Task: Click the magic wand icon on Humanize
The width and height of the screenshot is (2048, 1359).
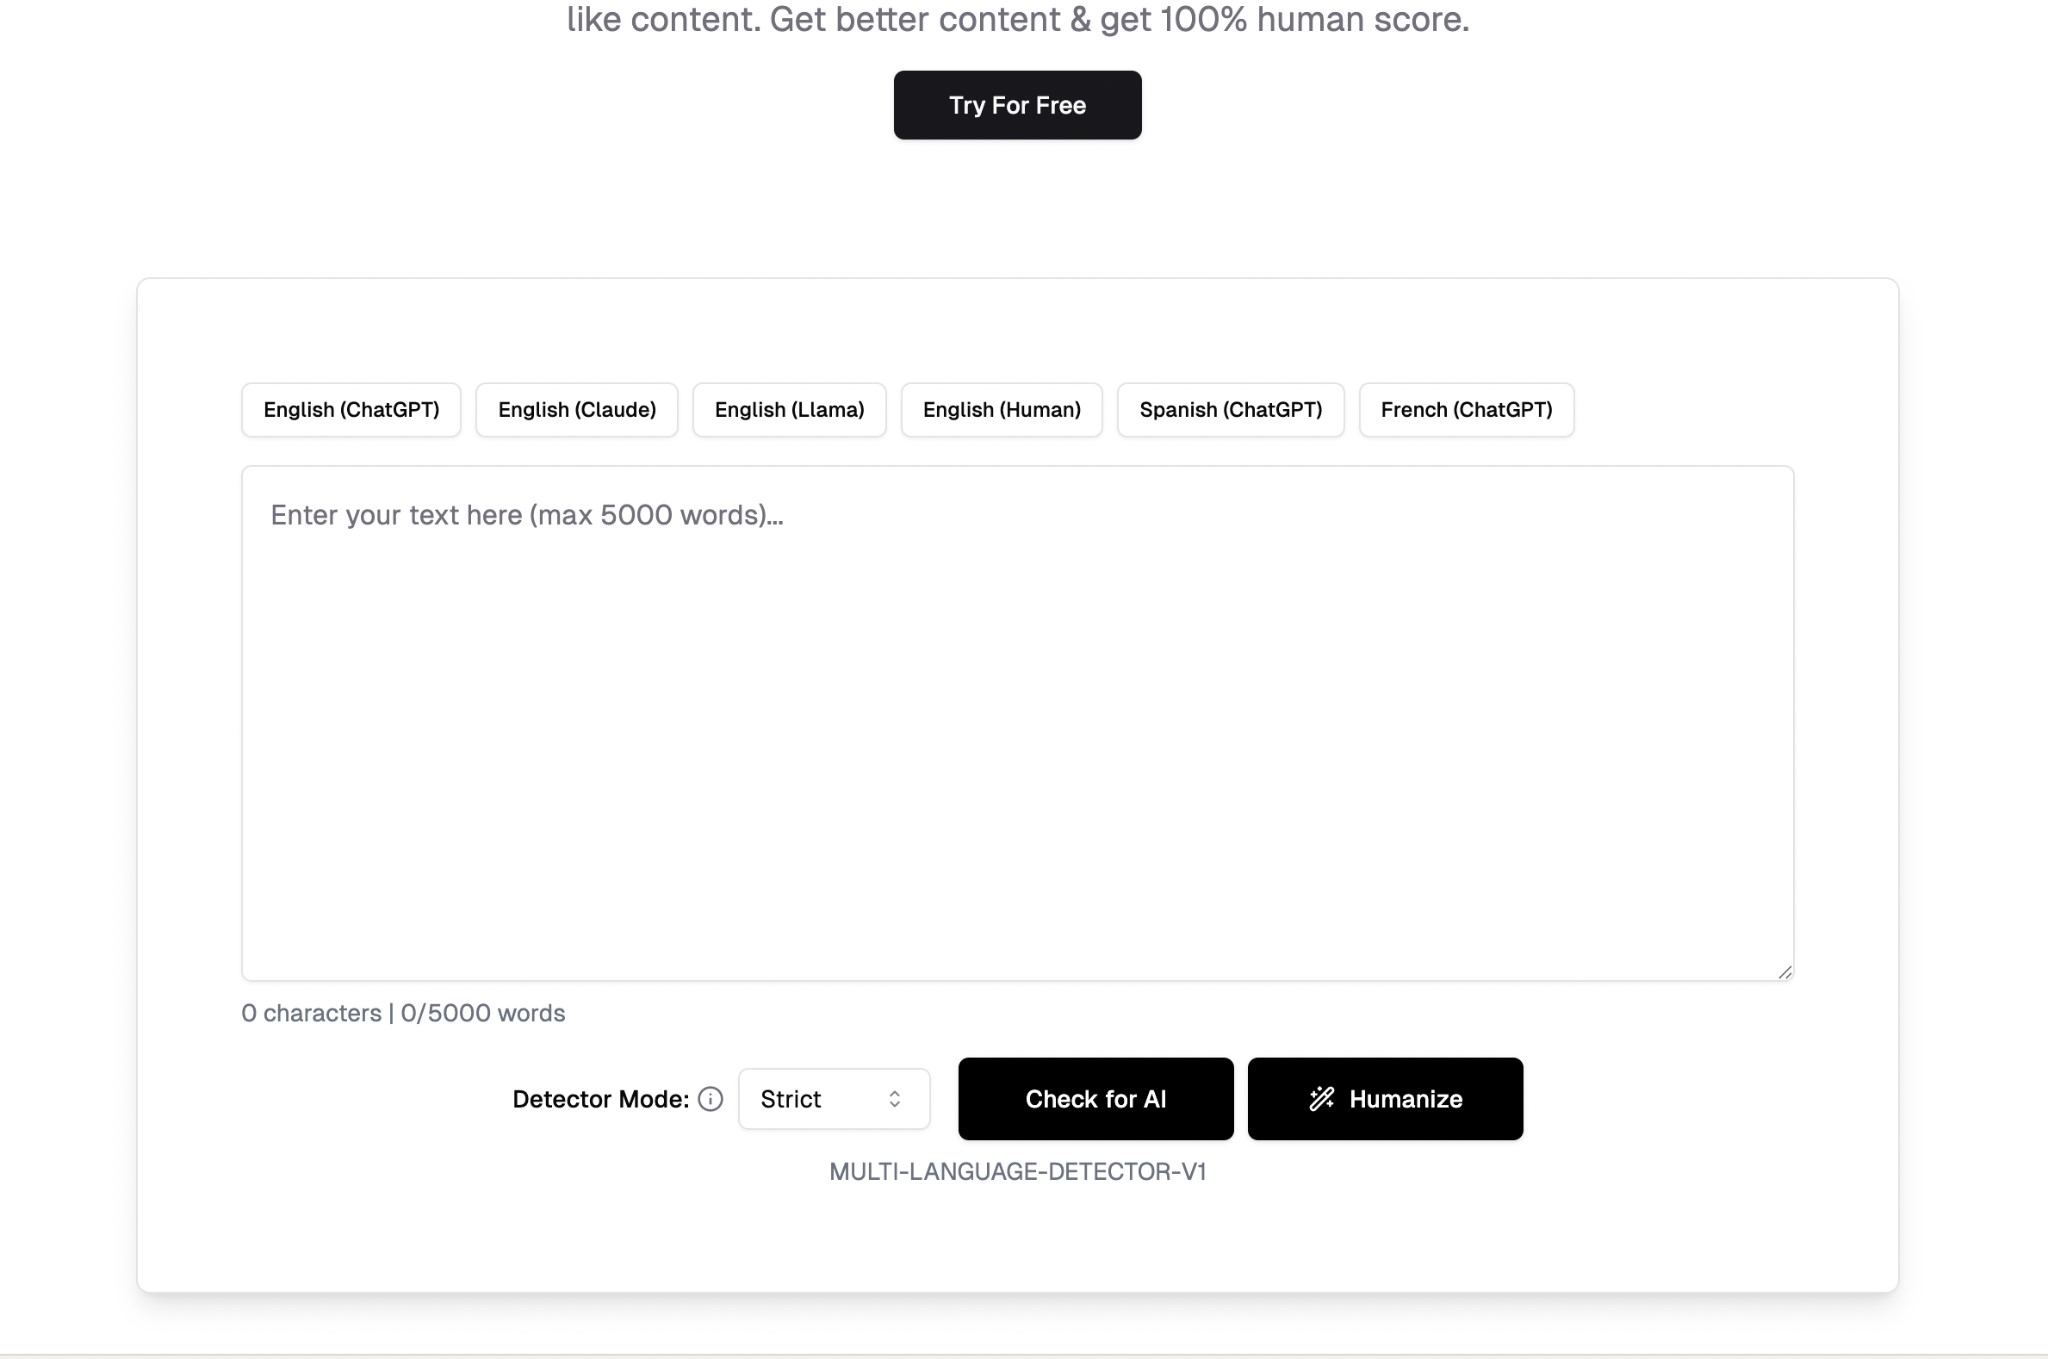Action: click(x=1321, y=1099)
